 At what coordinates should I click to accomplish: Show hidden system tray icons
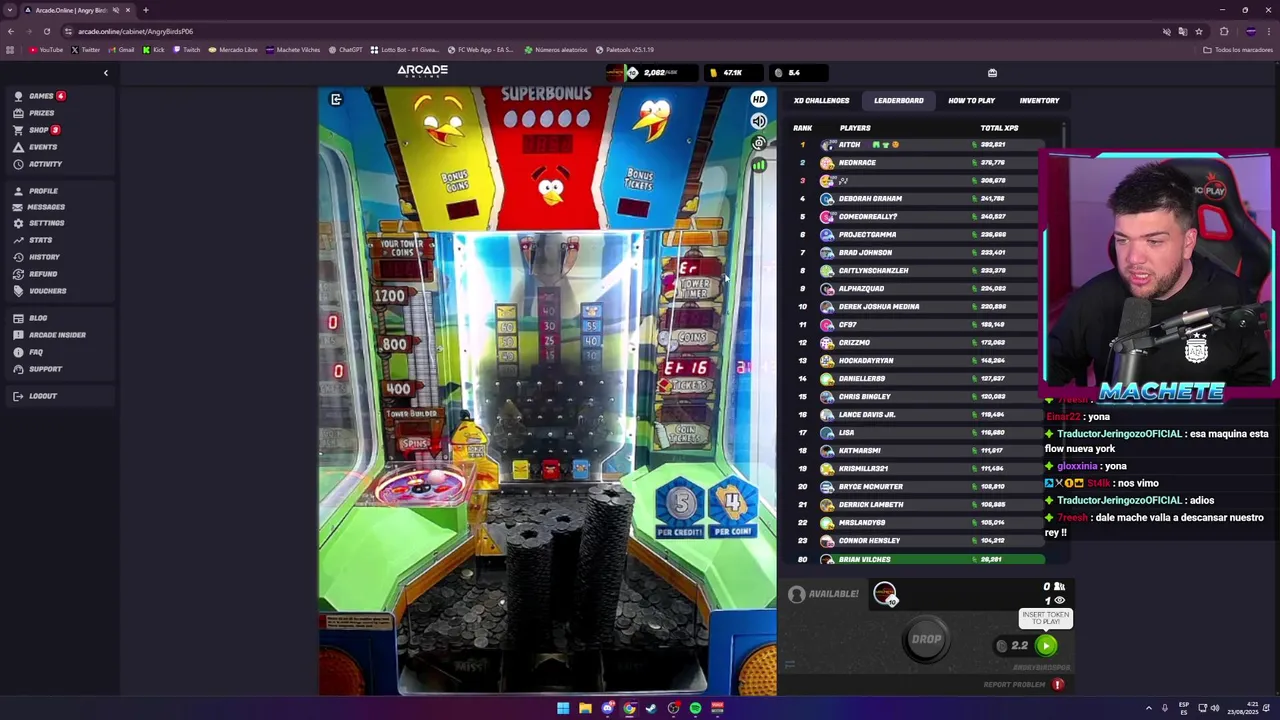pos(1148,708)
